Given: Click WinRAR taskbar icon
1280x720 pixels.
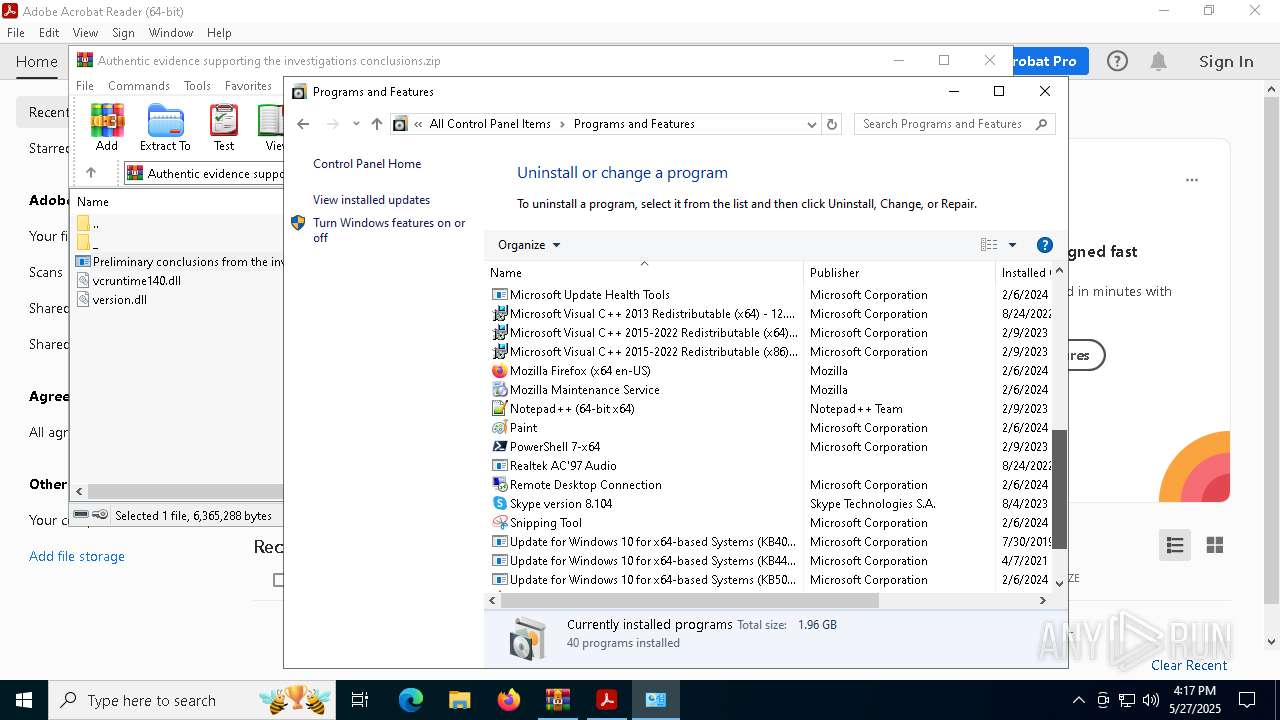Looking at the screenshot, I should tap(557, 700).
